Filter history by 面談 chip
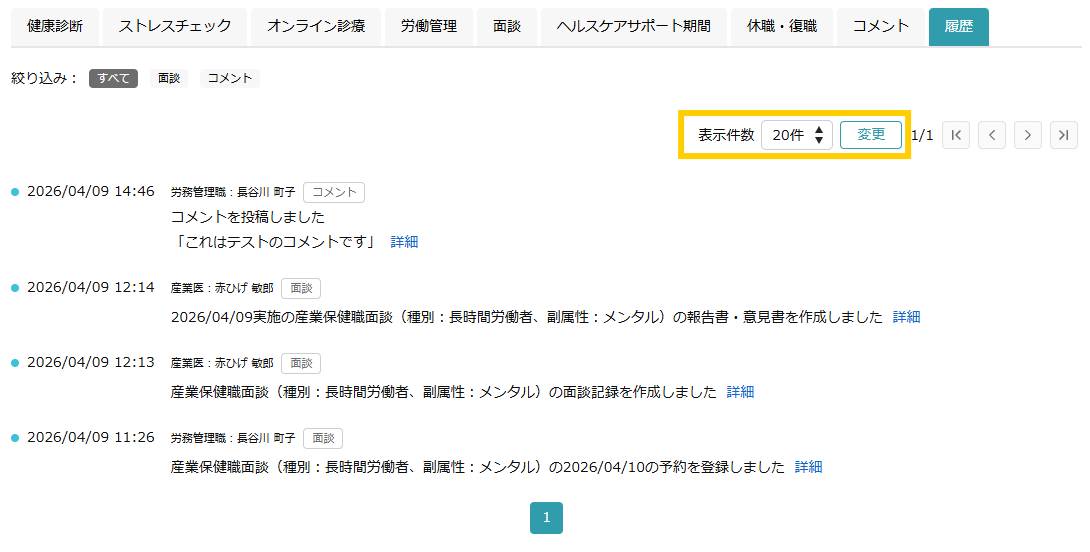Screen dimensions: 1090x552 [169, 79]
